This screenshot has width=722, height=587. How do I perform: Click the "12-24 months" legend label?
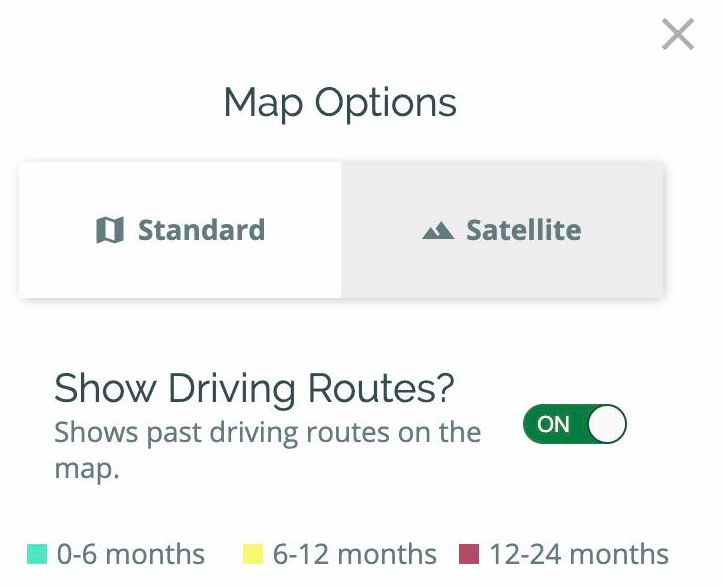578,554
